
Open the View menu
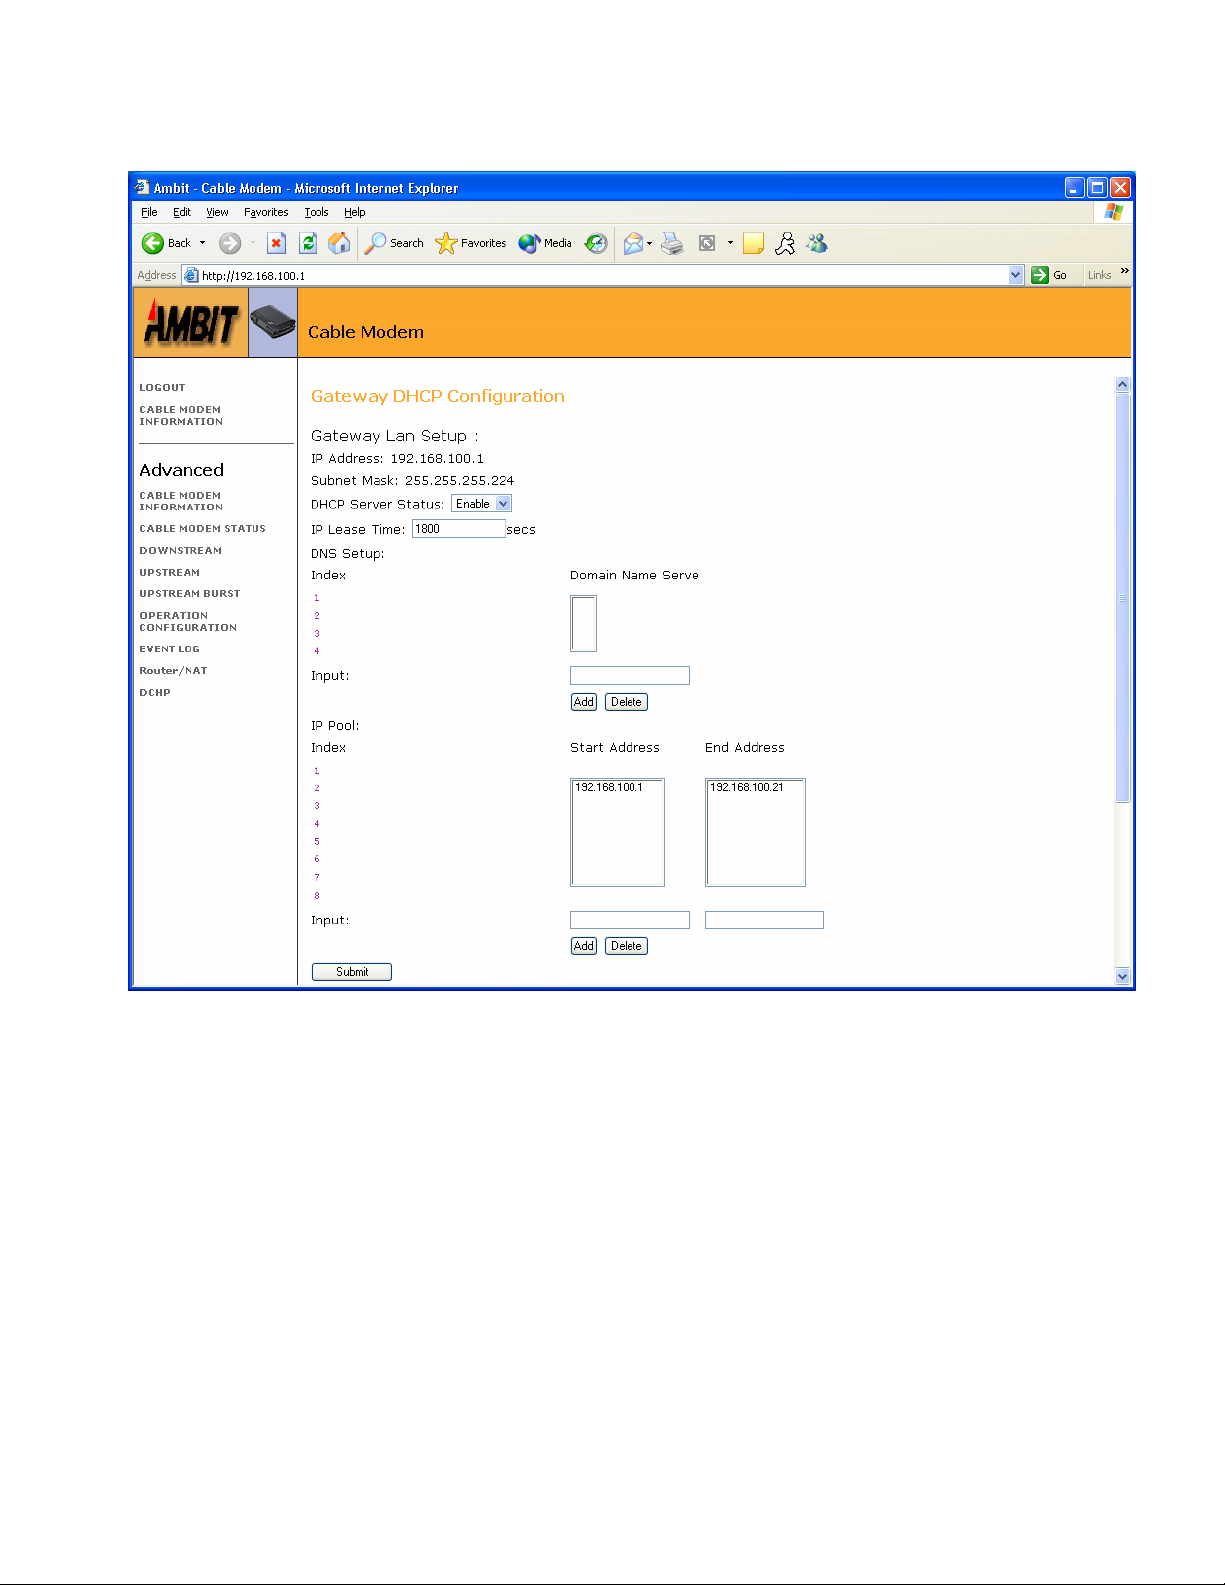[x=217, y=212]
